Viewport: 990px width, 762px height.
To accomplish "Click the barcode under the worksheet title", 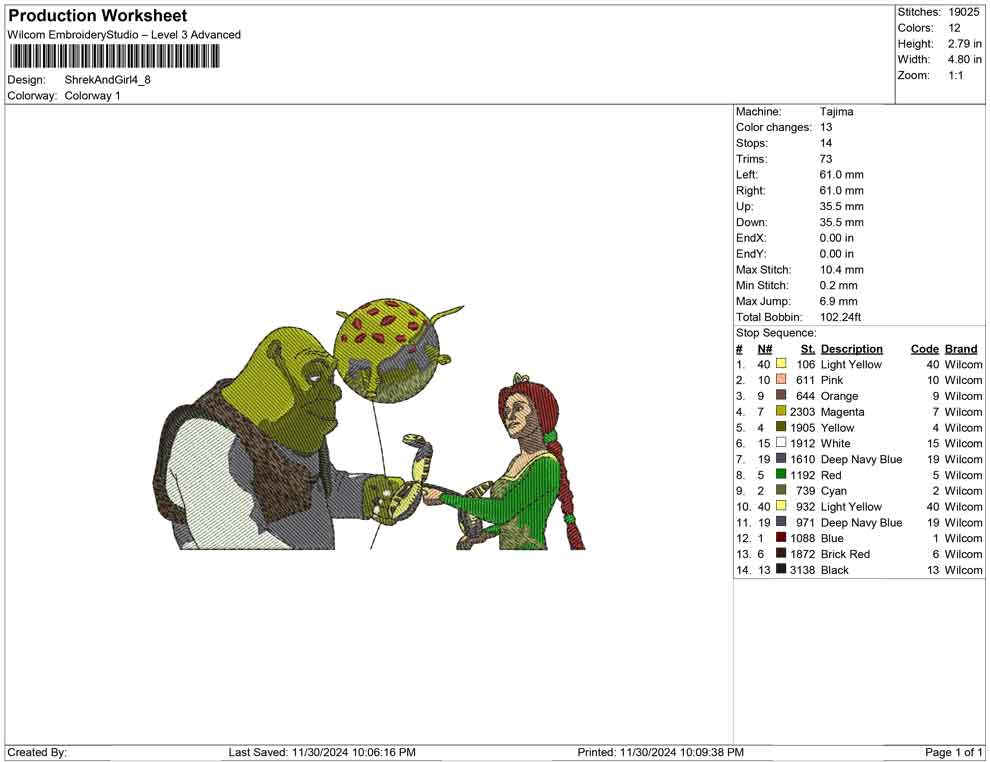I will [x=114, y=56].
